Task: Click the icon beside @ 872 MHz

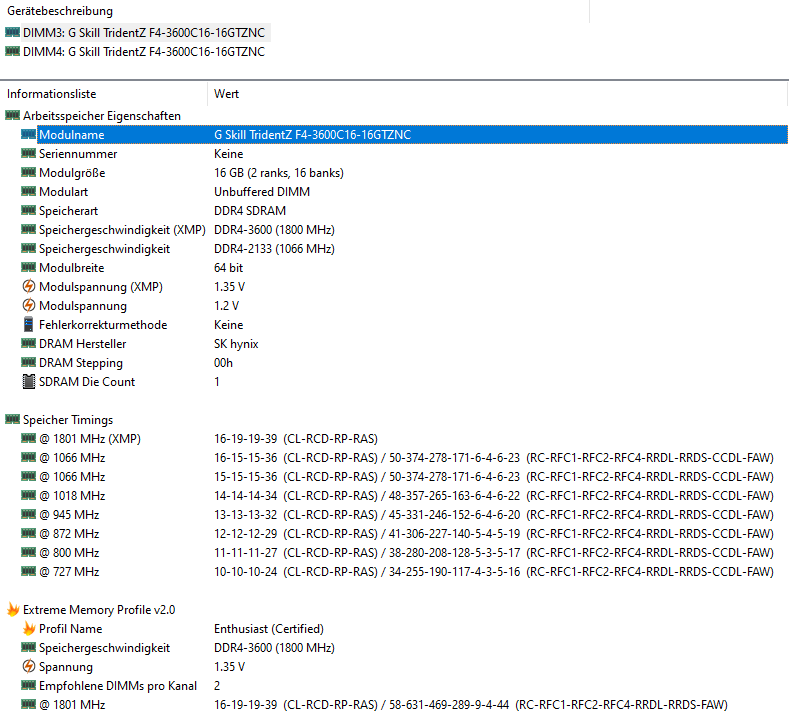Action: pyautogui.click(x=29, y=533)
